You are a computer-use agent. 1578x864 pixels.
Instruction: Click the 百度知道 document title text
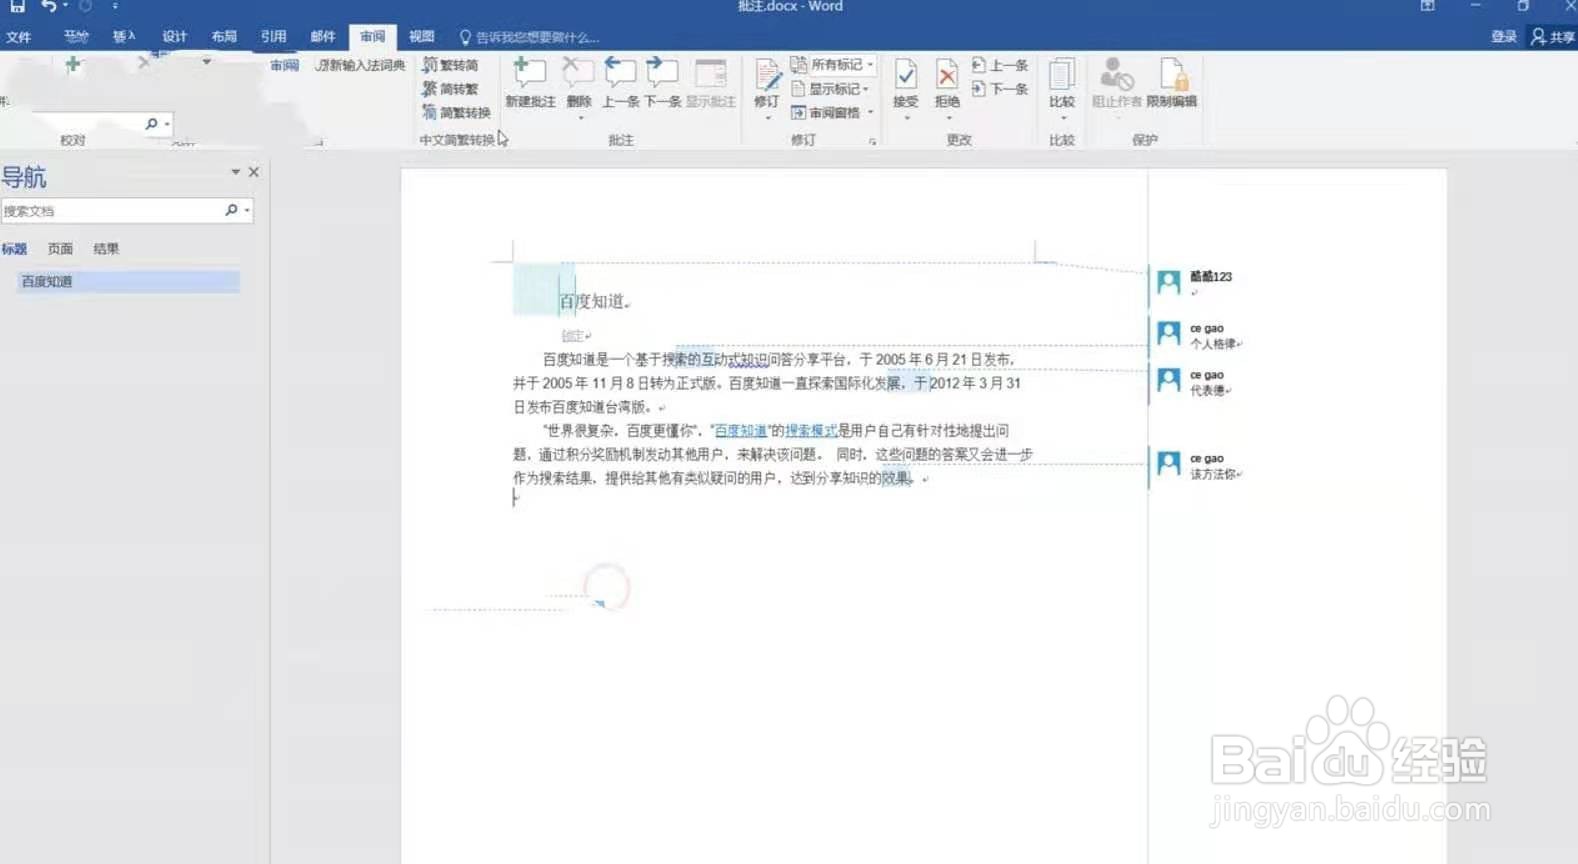592,301
